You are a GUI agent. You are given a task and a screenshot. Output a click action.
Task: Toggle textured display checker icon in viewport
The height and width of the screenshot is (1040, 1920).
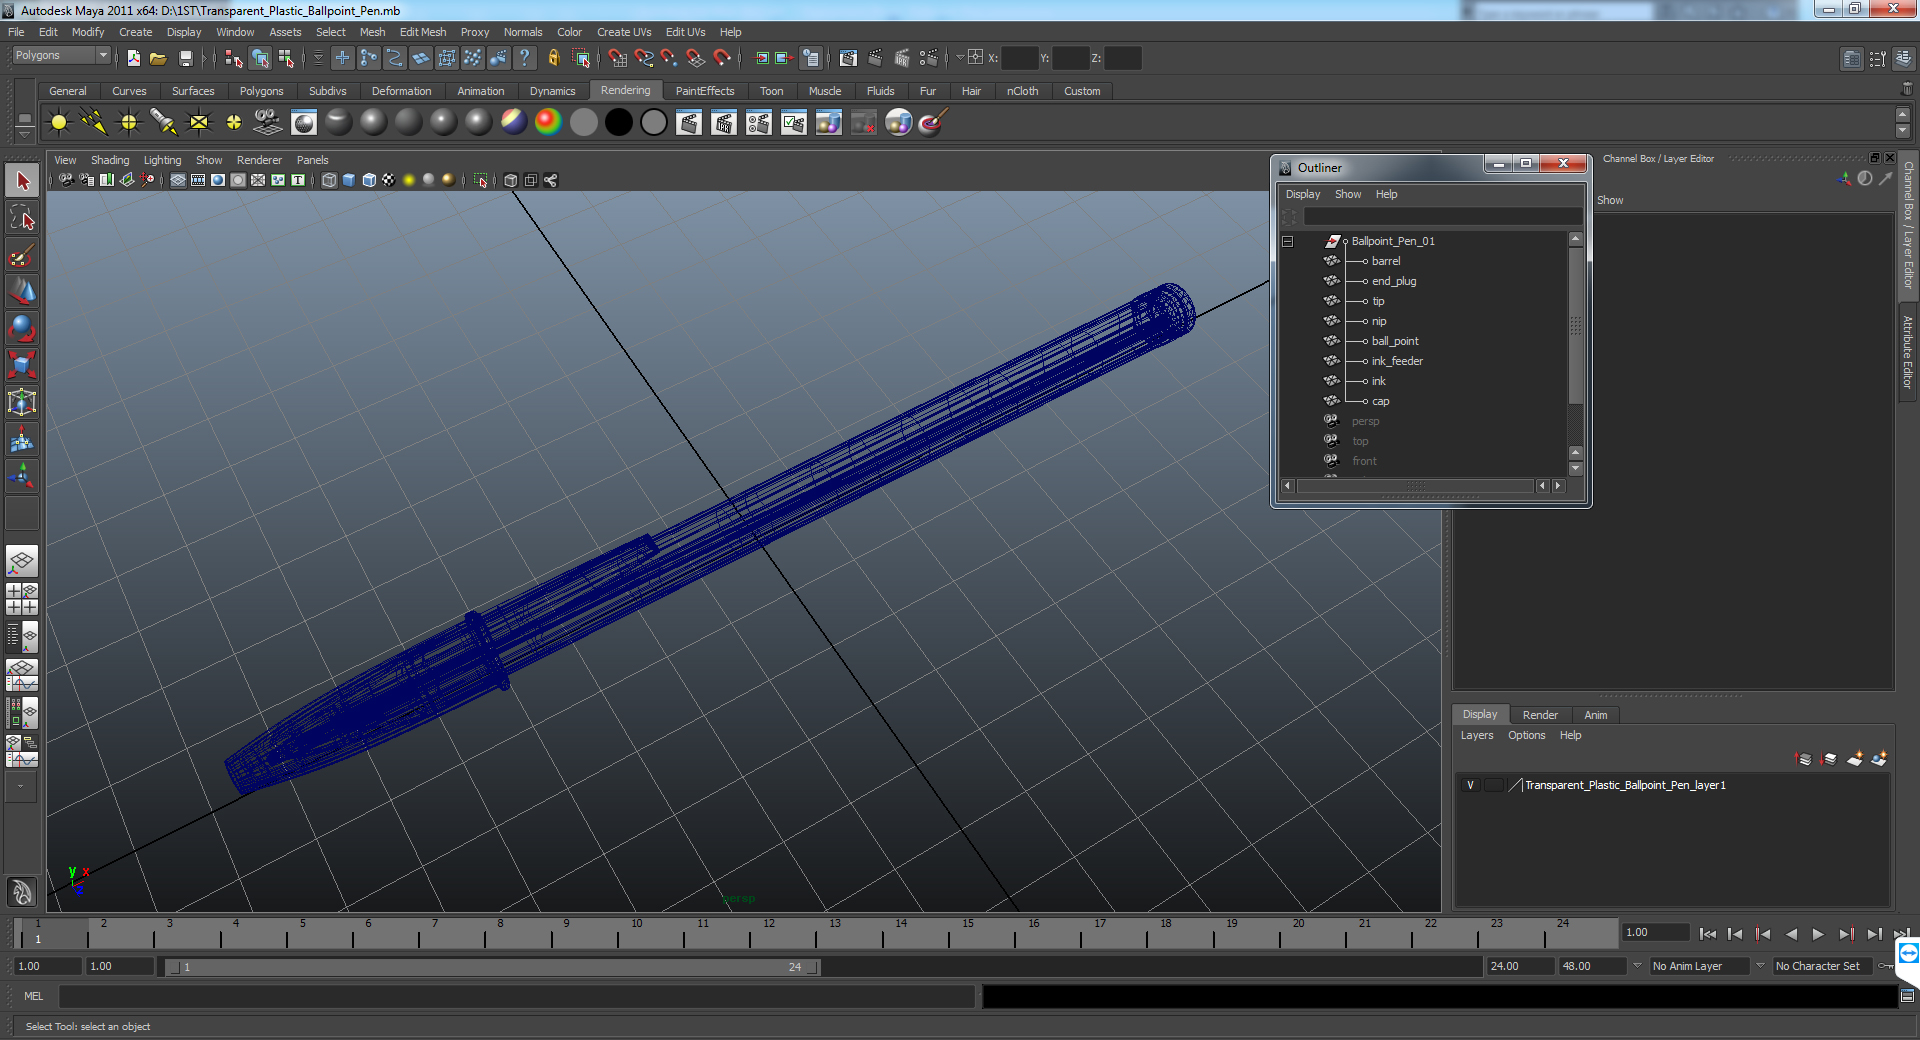click(389, 180)
